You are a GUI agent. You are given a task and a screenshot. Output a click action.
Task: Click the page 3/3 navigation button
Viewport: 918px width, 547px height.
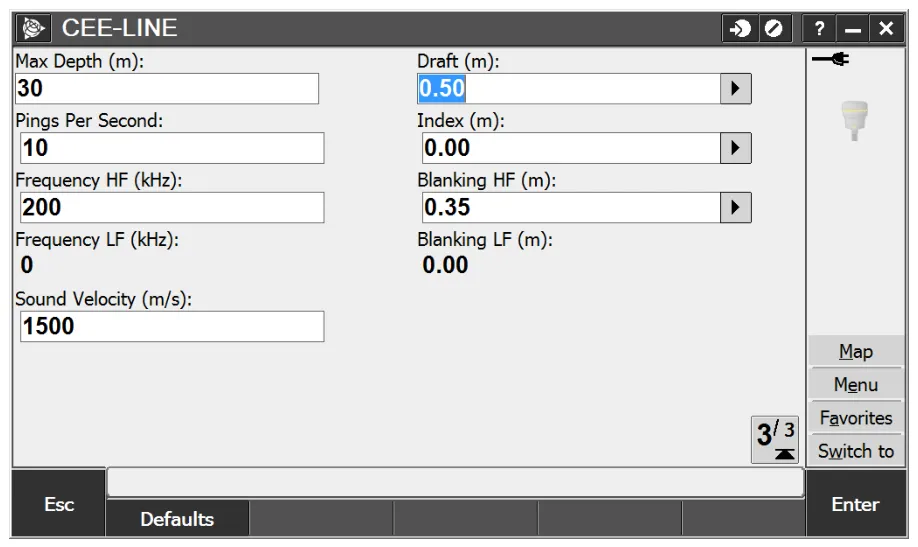point(775,439)
